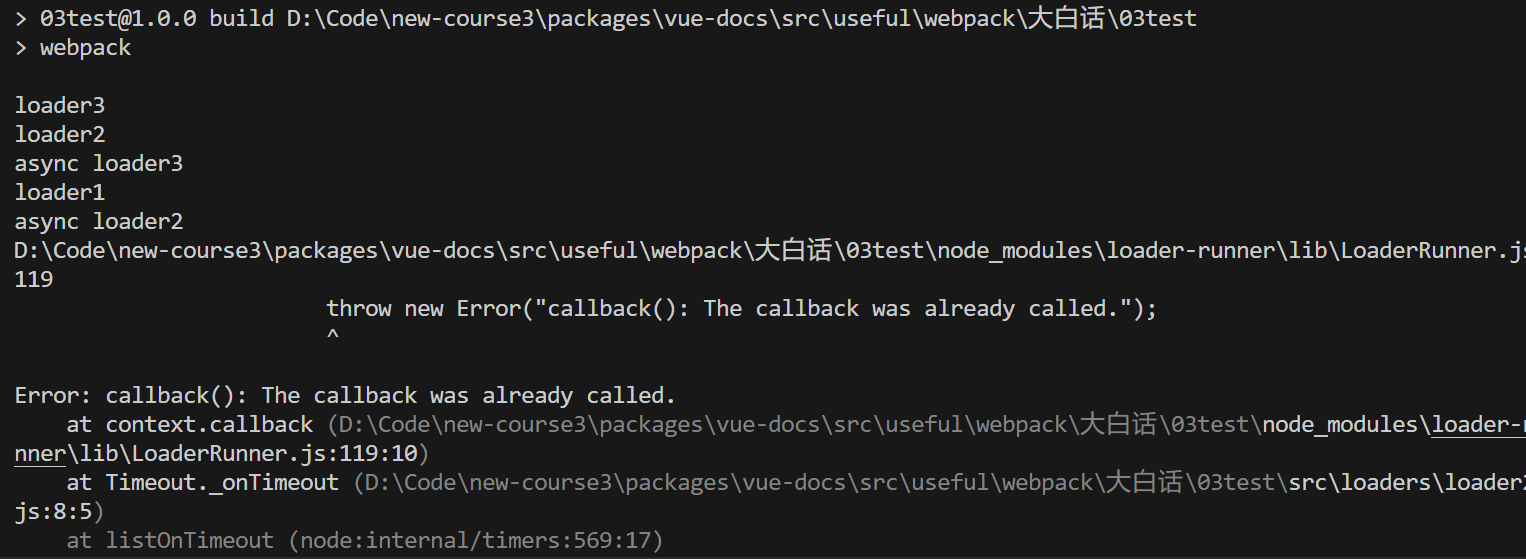
Task: Select the "async loader3" output line
Action: point(99,163)
